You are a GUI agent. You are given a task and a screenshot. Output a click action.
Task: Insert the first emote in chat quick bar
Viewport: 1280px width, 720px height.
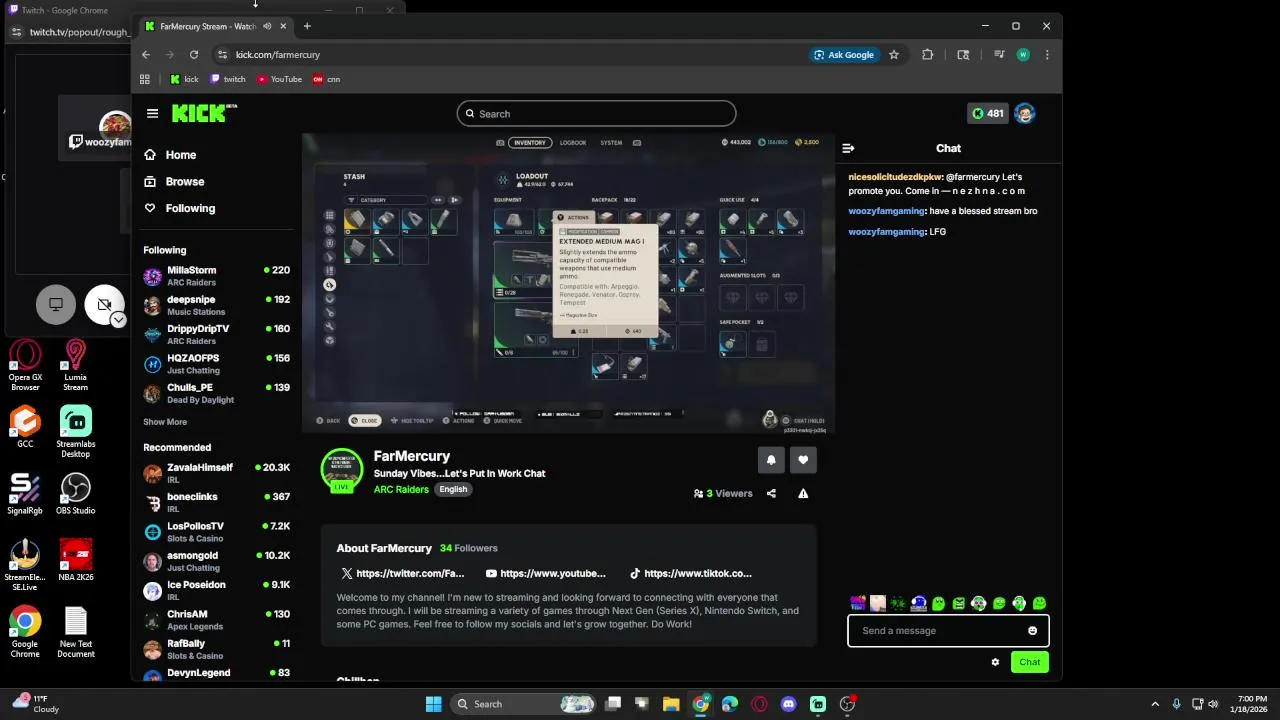click(x=858, y=603)
